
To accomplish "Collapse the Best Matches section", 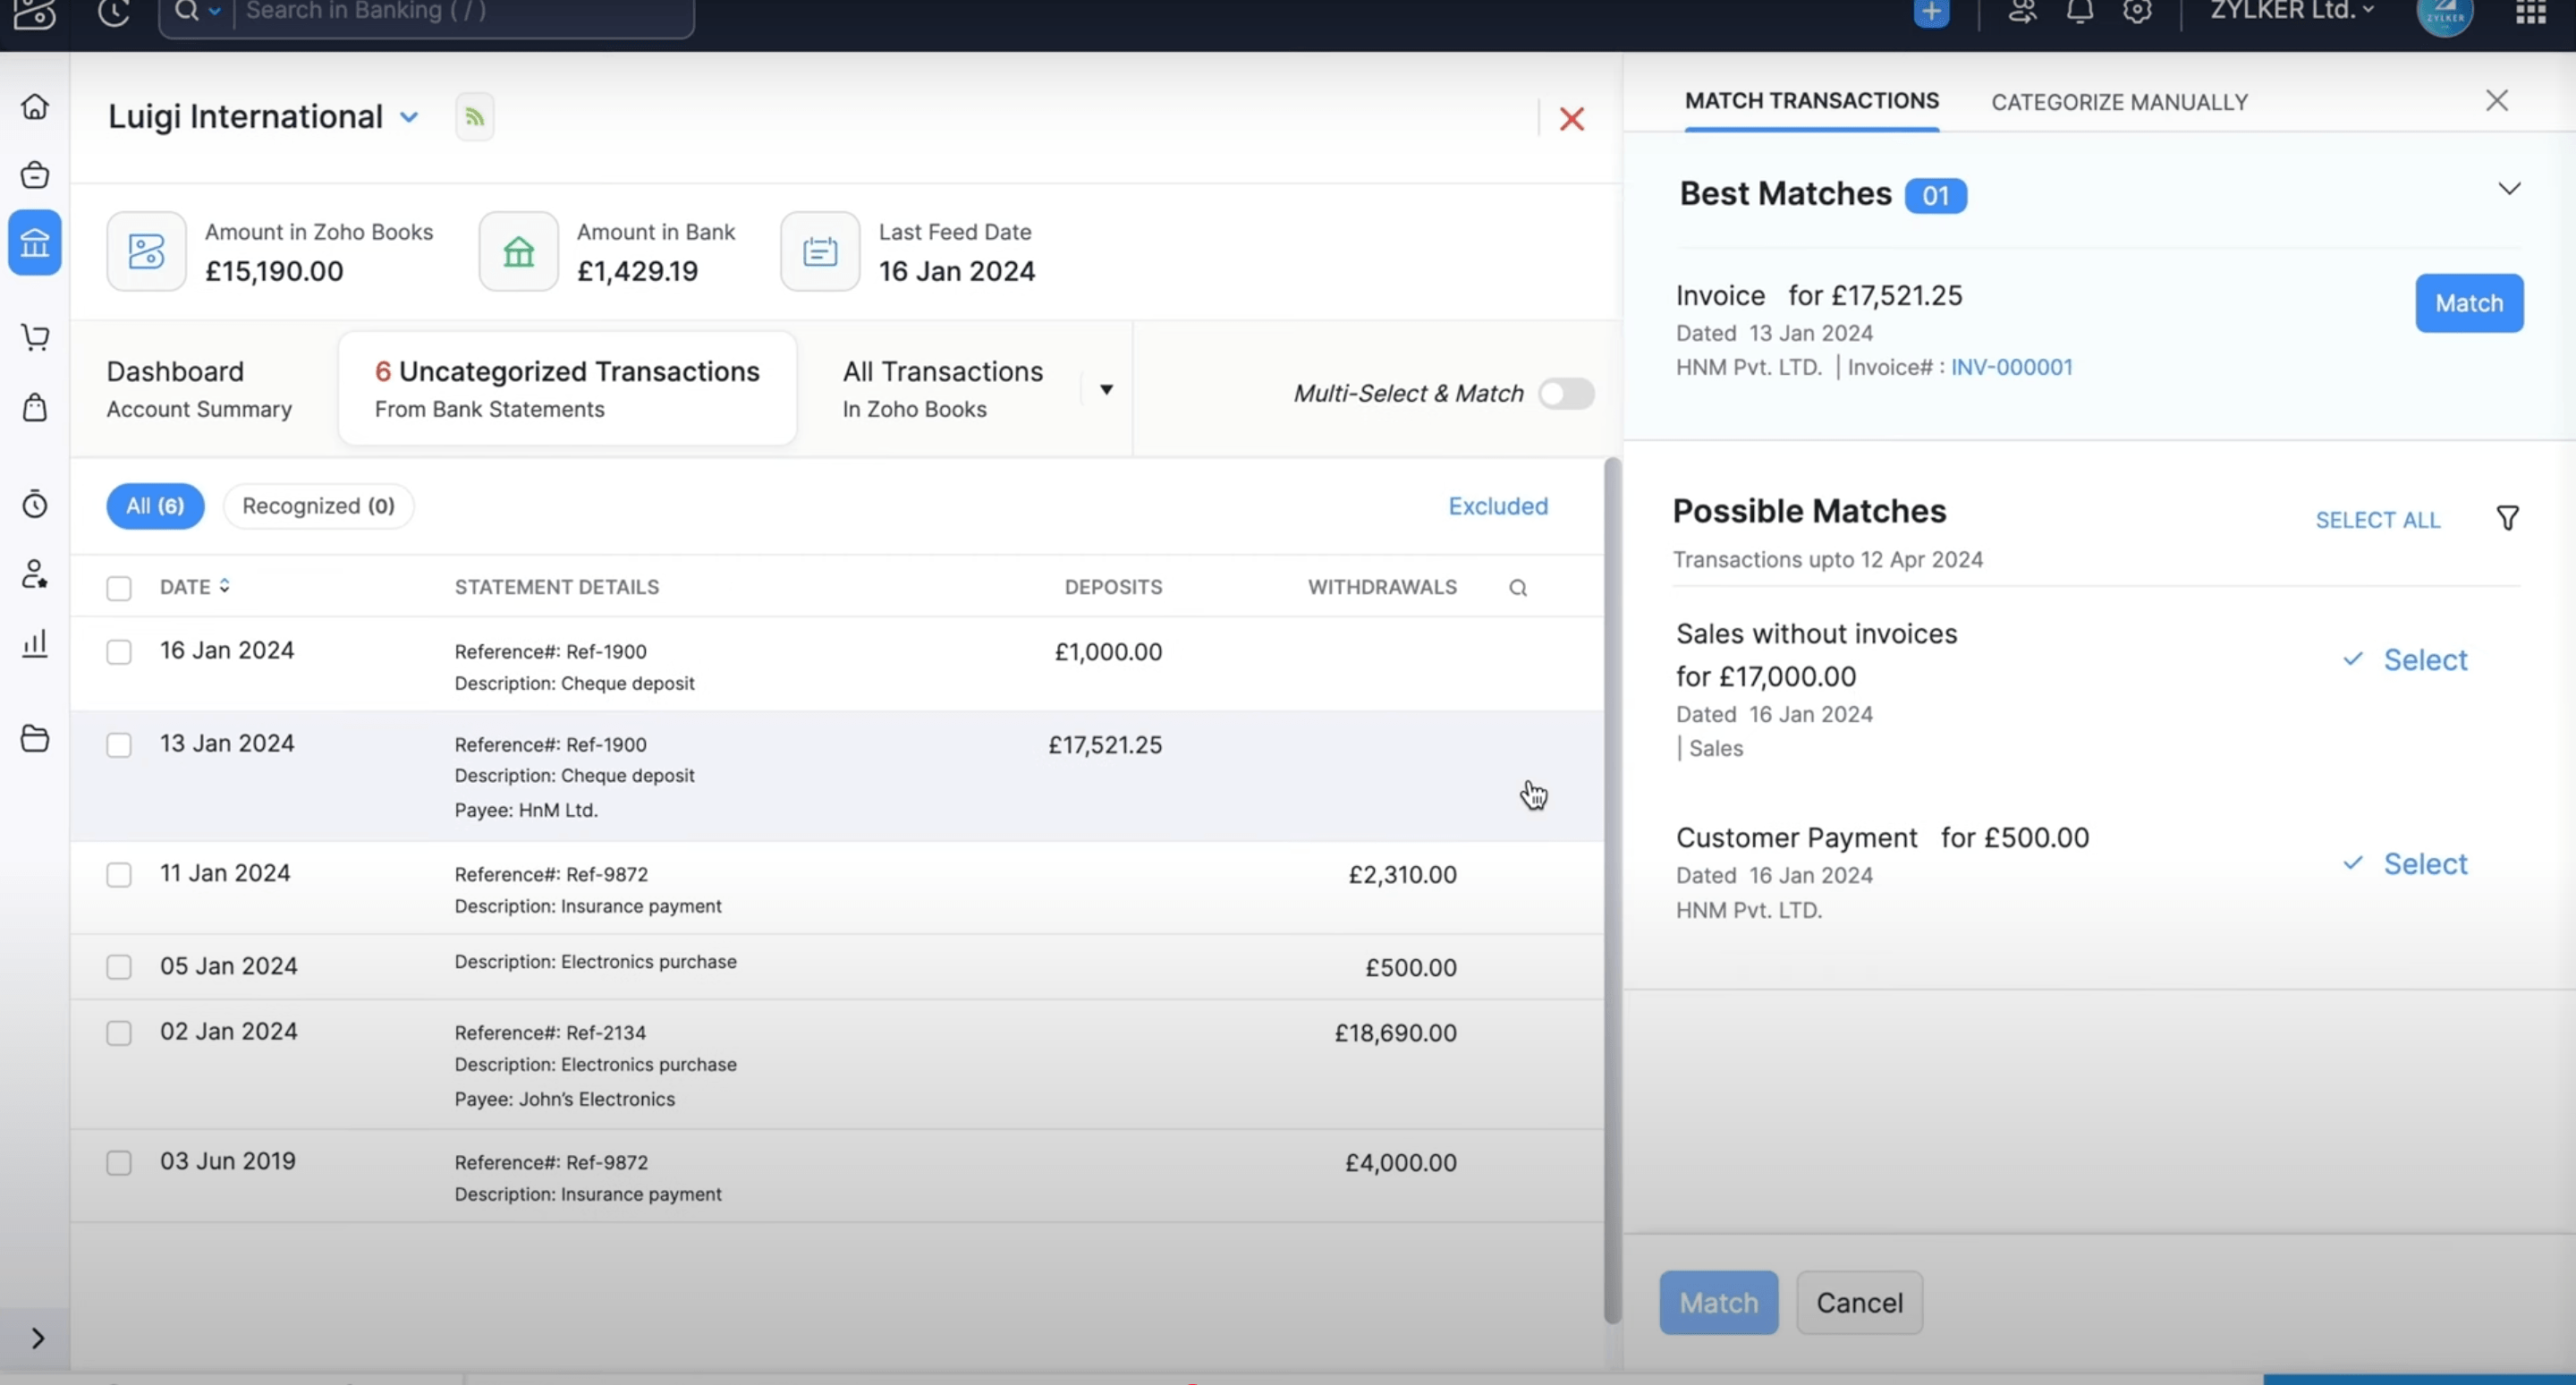I will tap(2509, 189).
